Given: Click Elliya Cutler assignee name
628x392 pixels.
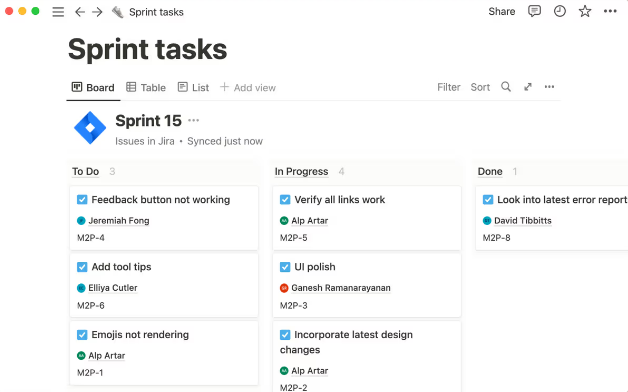Looking at the screenshot, I should pyautogui.click(x=113, y=288).
